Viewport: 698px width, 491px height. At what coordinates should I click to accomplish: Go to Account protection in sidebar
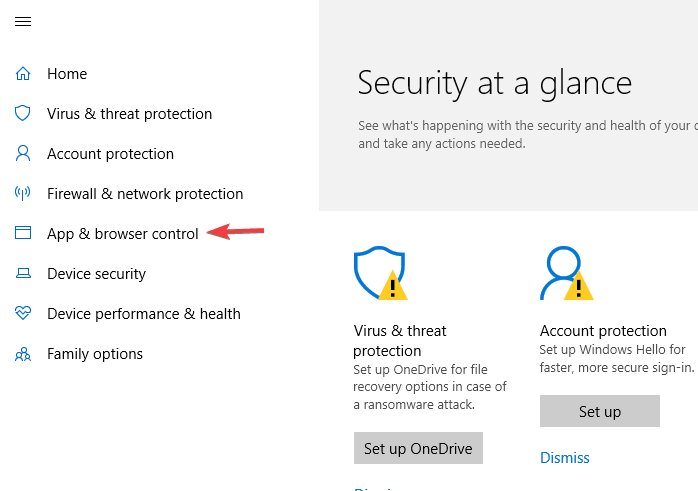110,154
